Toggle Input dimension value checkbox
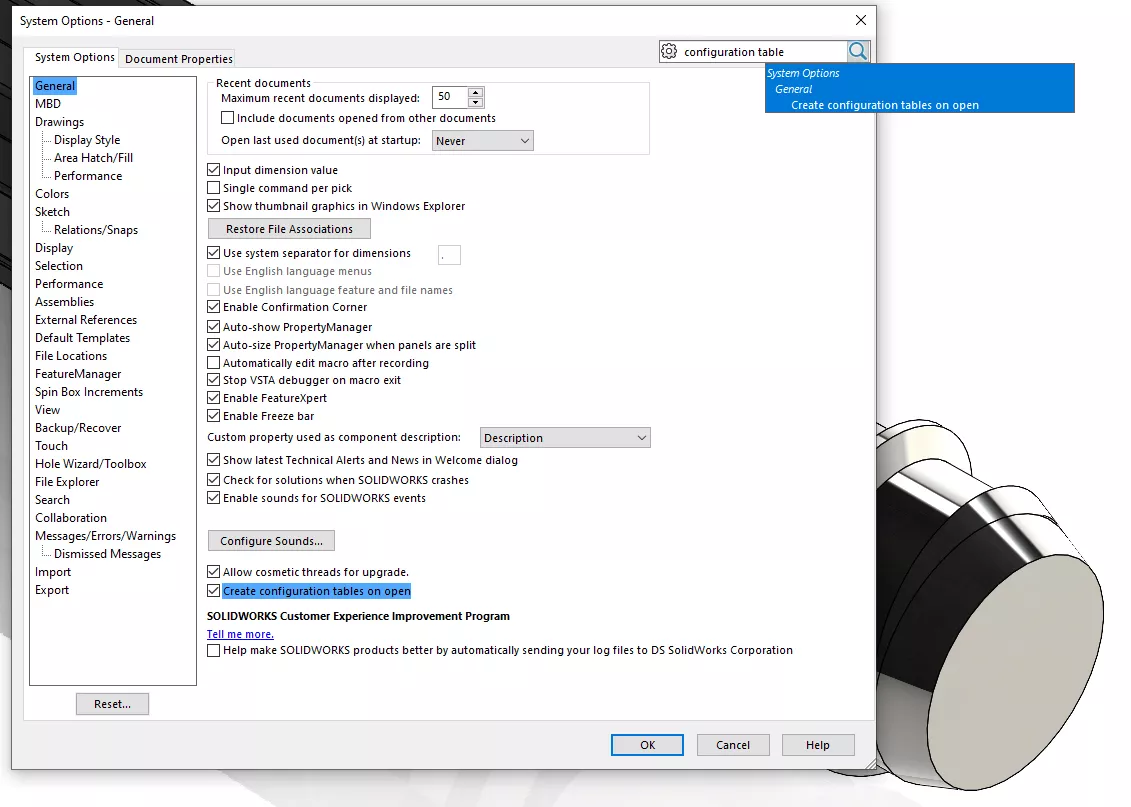 pyautogui.click(x=213, y=170)
